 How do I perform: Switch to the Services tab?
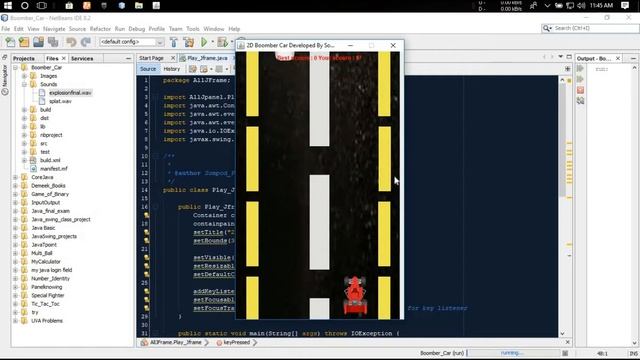pos(82,58)
